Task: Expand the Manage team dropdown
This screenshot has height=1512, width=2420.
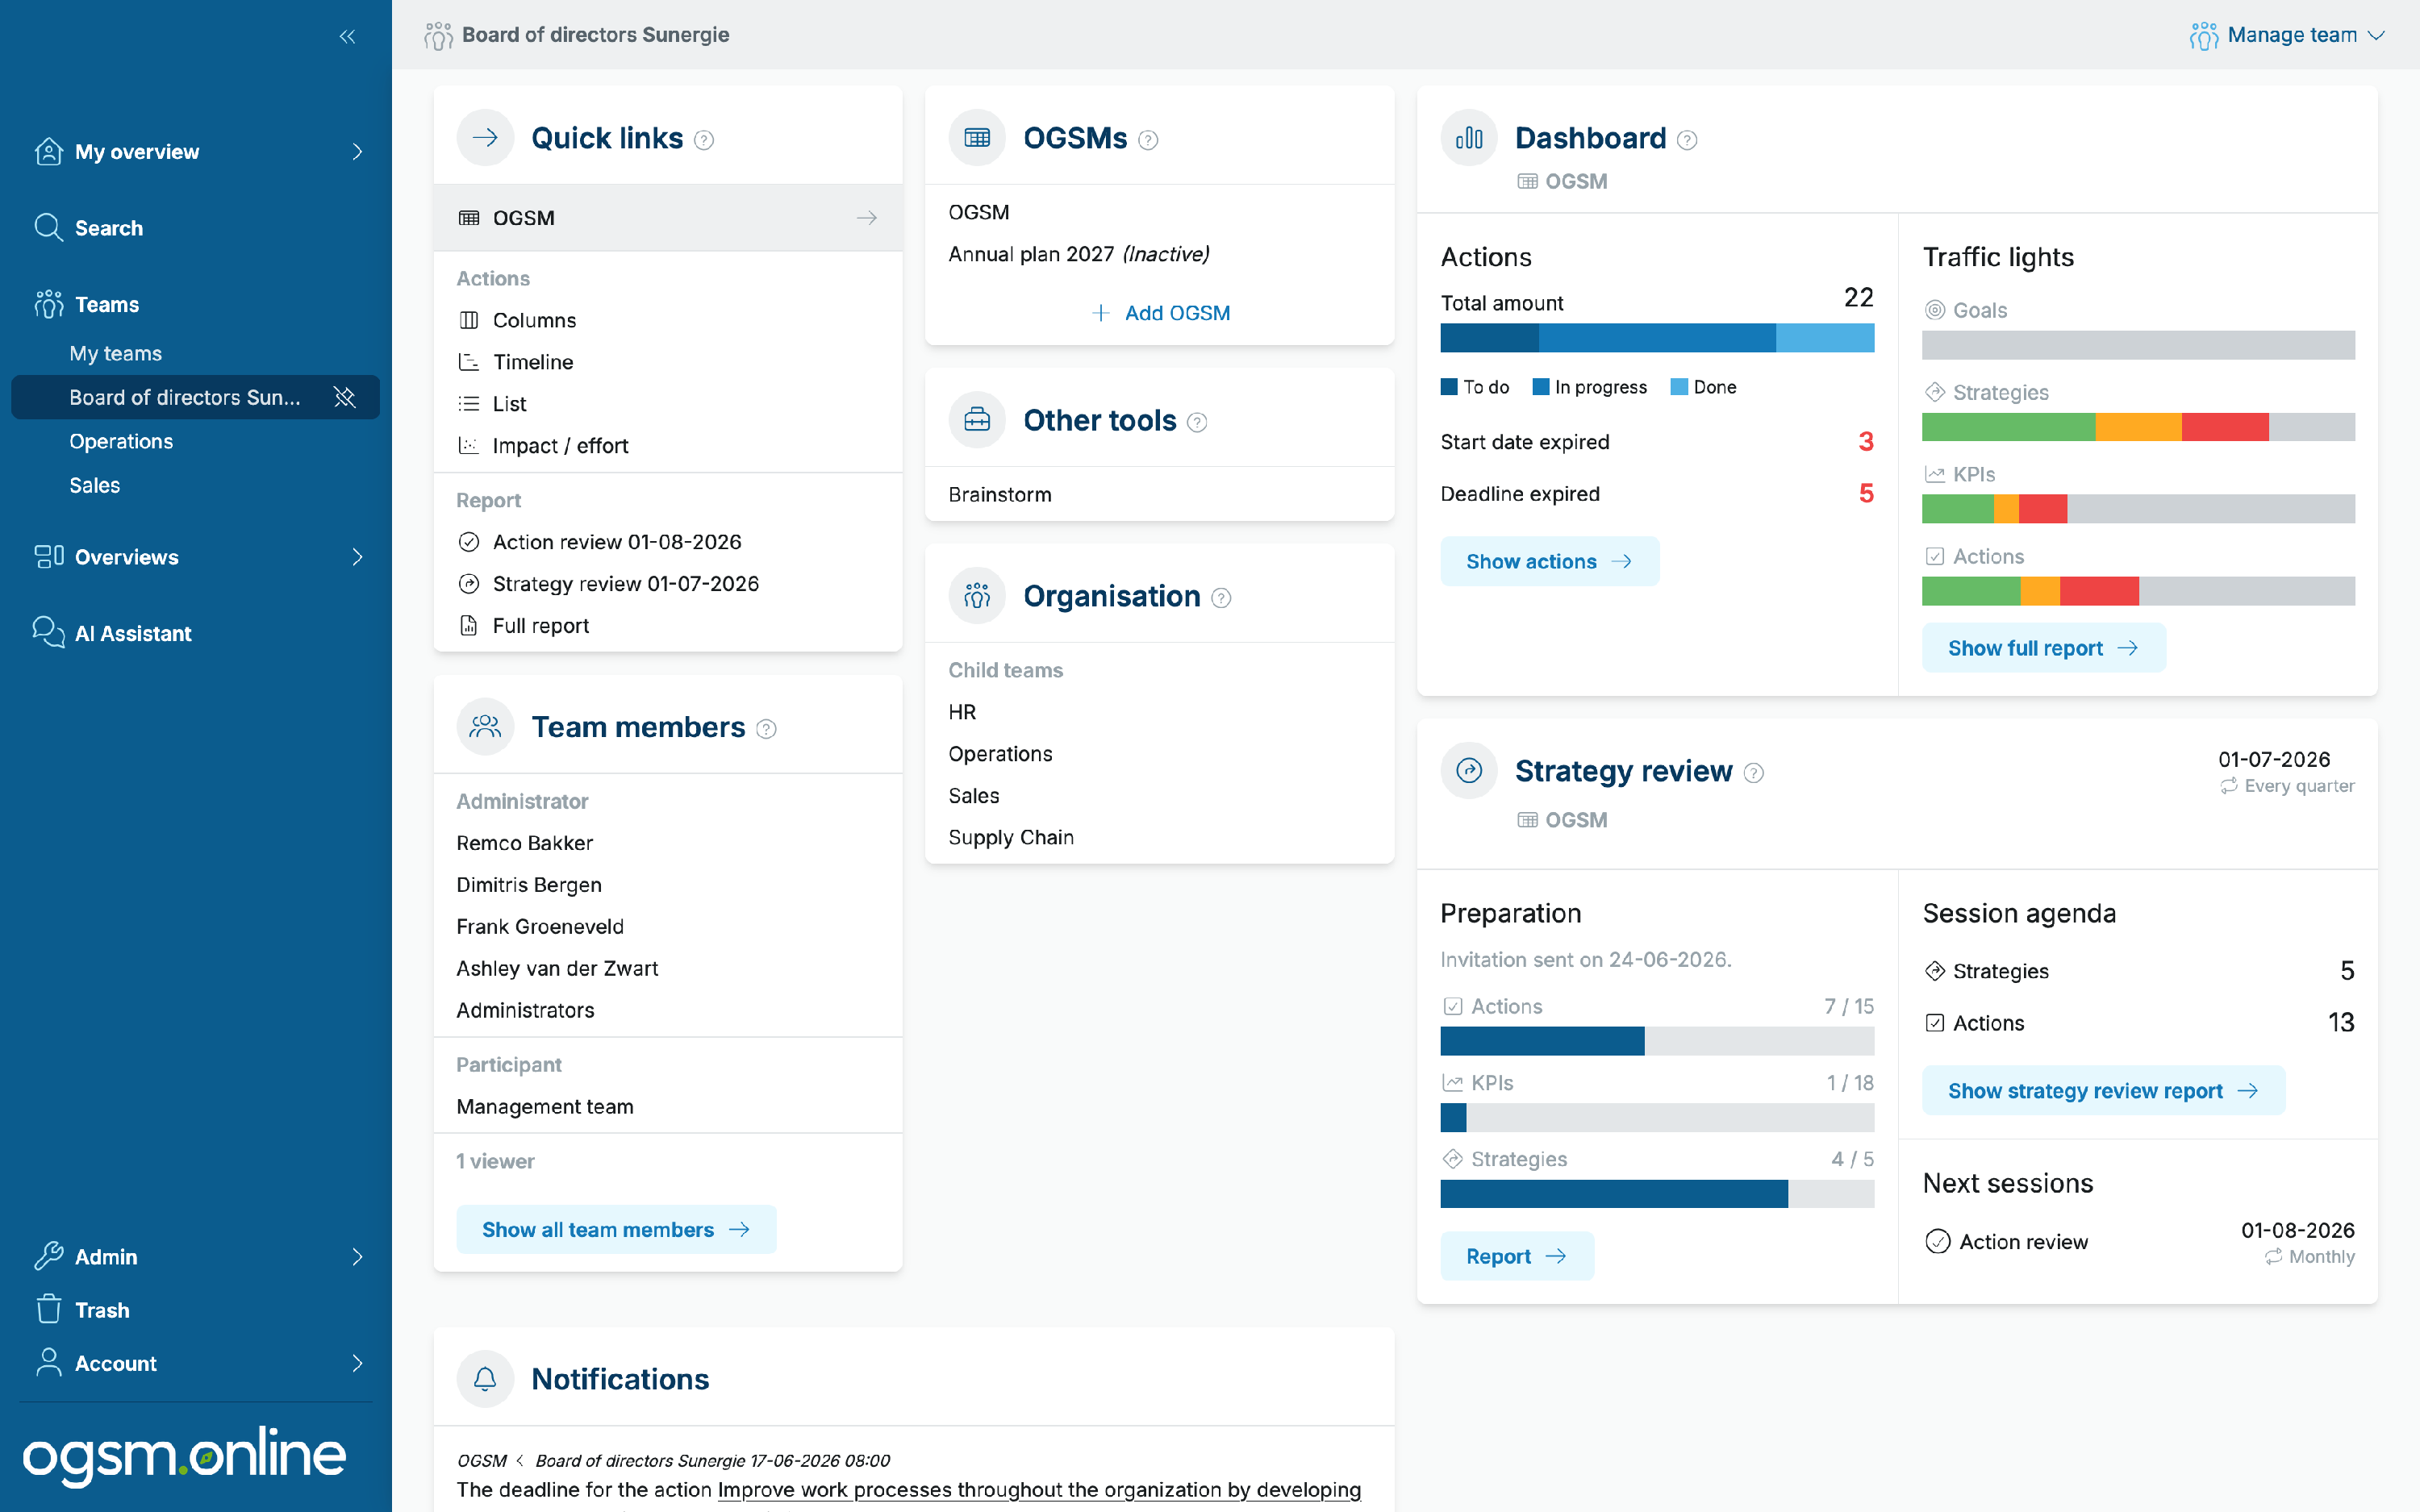Action: click(x=2287, y=35)
